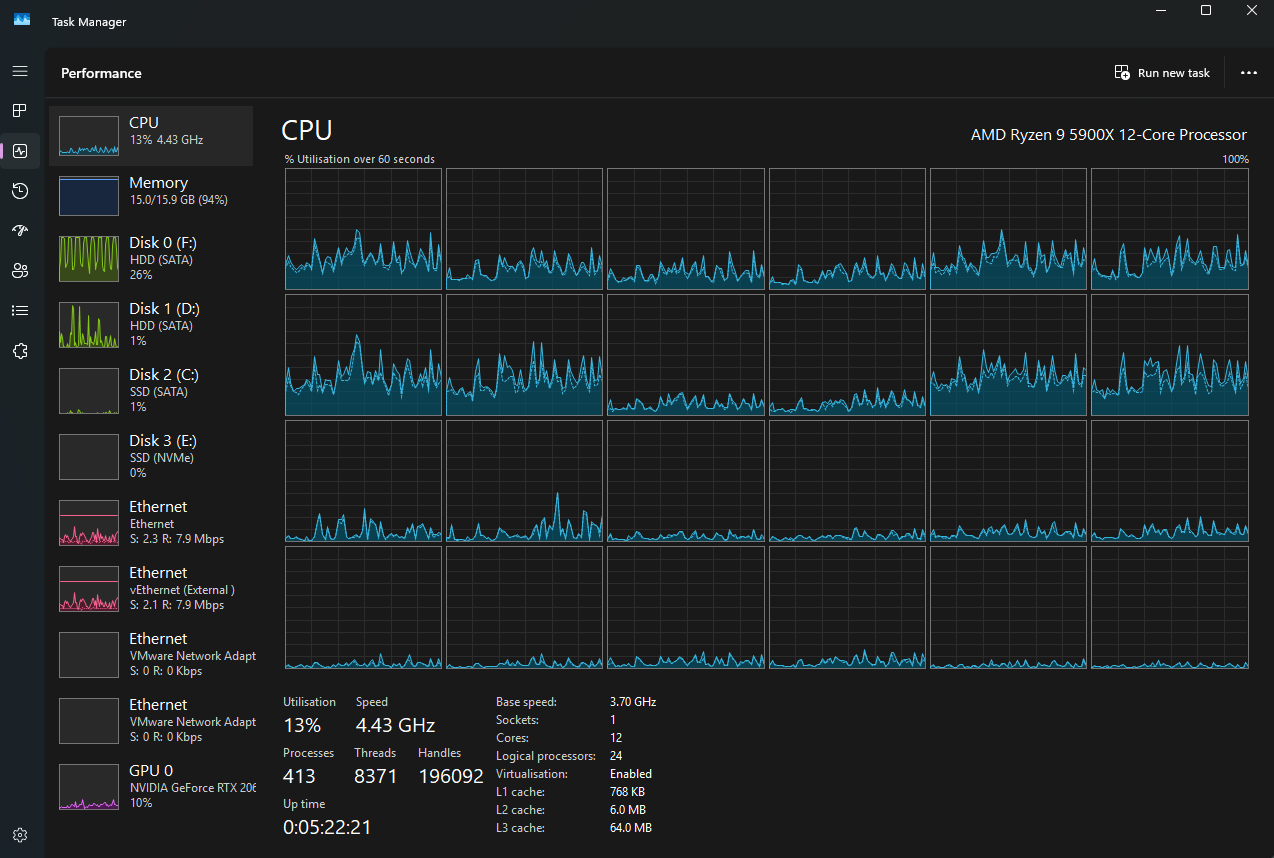Screen dimensions: 1274x858
Task: Click the Processes count 413
Action: (299, 776)
